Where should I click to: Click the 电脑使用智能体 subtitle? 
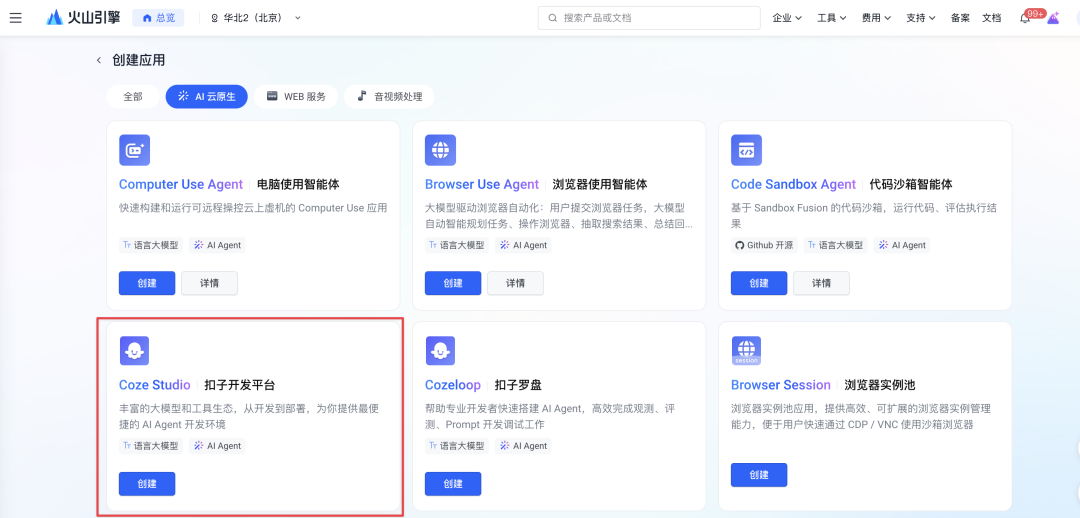[x=298, y=185]
